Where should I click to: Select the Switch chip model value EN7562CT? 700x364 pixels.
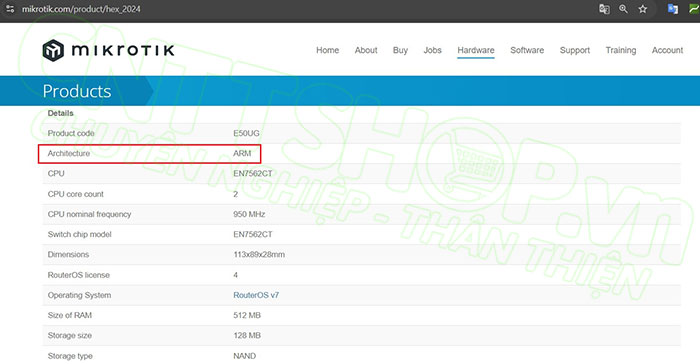(253, 234)
